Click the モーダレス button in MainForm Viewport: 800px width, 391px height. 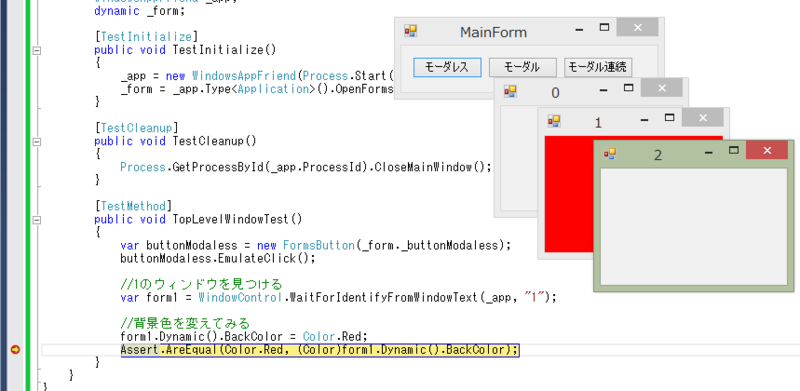[447, 67]
